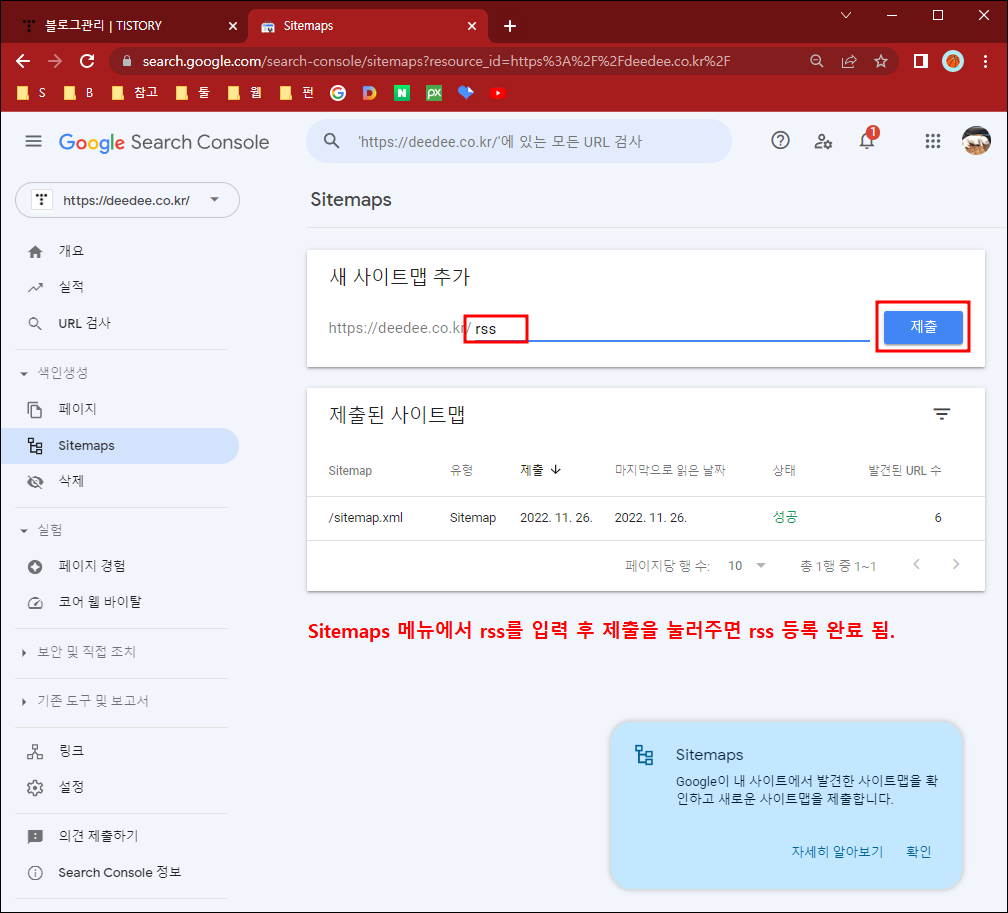The width and height of the screenshot is (1008, 913).
Task: Open the user management icon in top bar
Action: [x=823, y=141]
